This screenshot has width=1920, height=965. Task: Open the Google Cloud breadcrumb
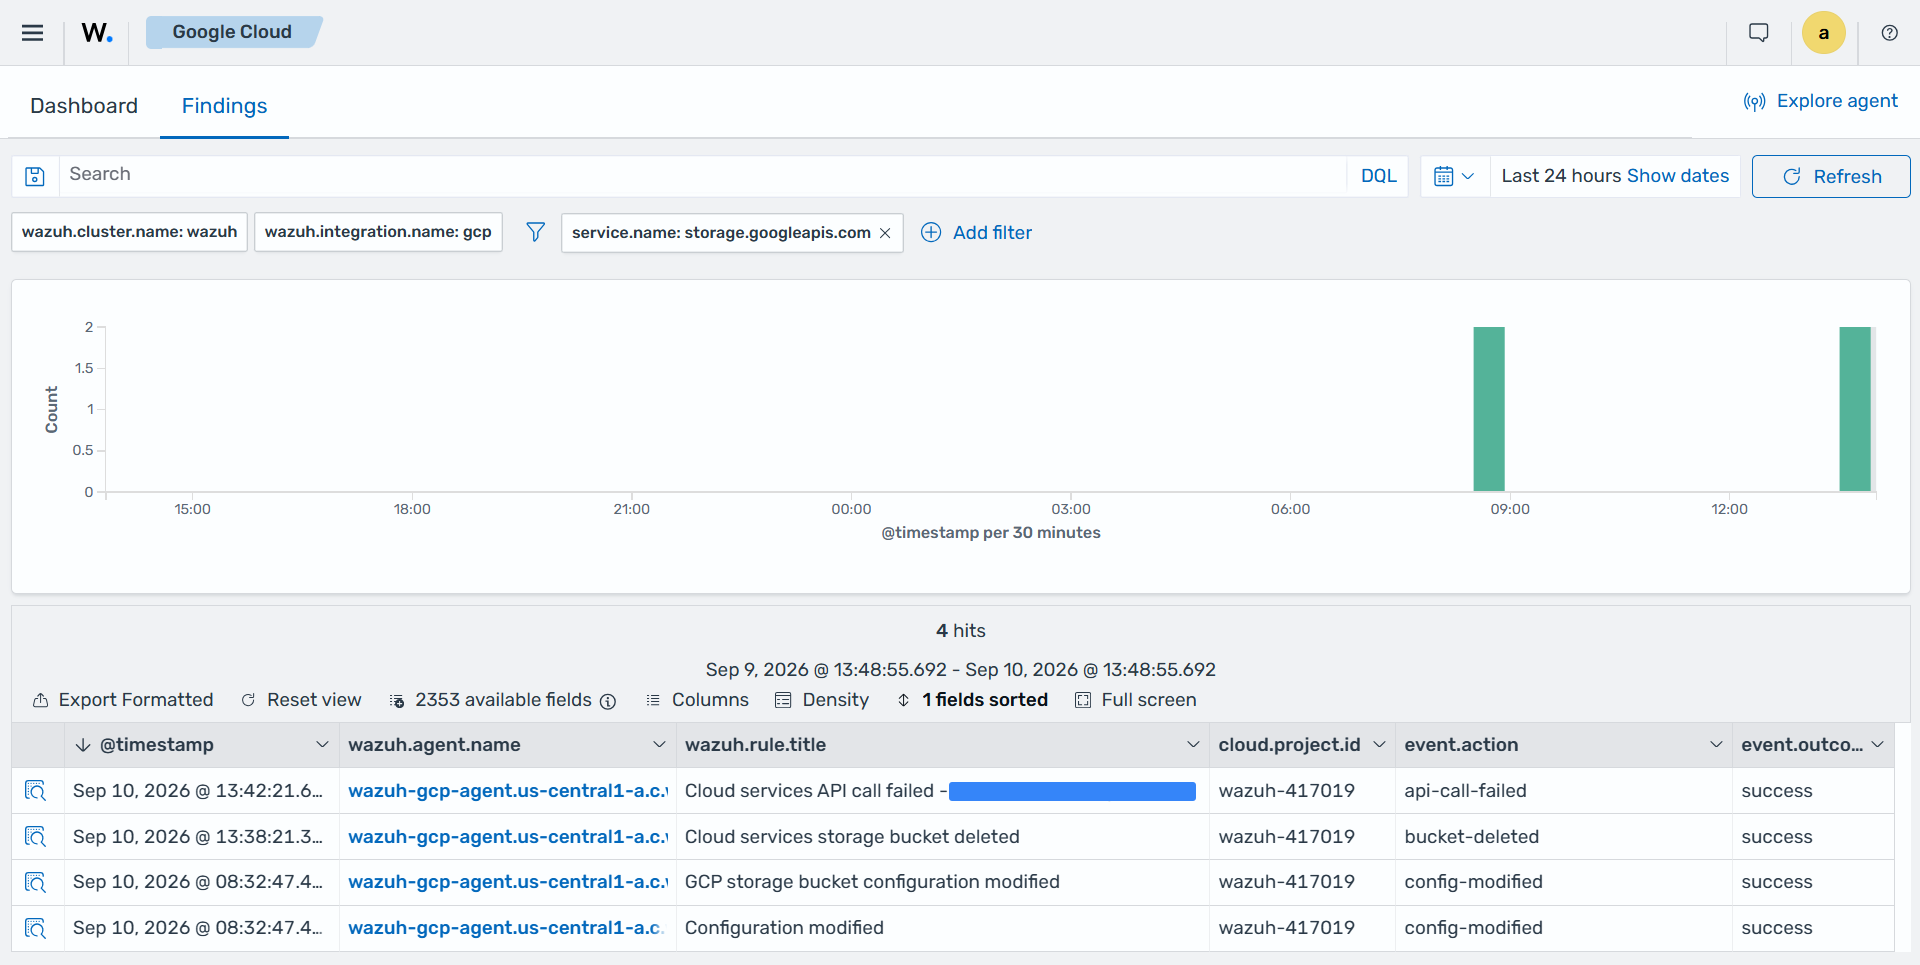[232, 32]
